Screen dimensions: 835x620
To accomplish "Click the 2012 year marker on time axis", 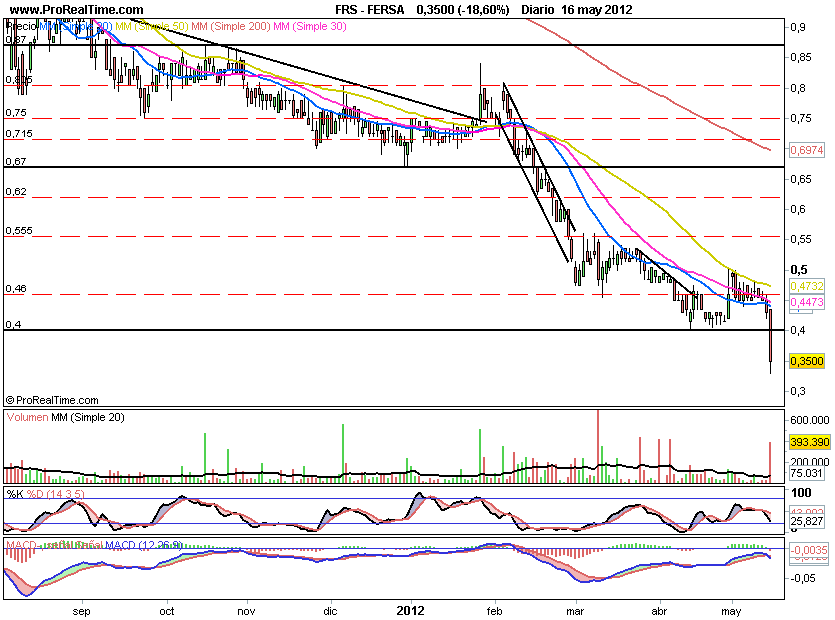I will 412,609.
